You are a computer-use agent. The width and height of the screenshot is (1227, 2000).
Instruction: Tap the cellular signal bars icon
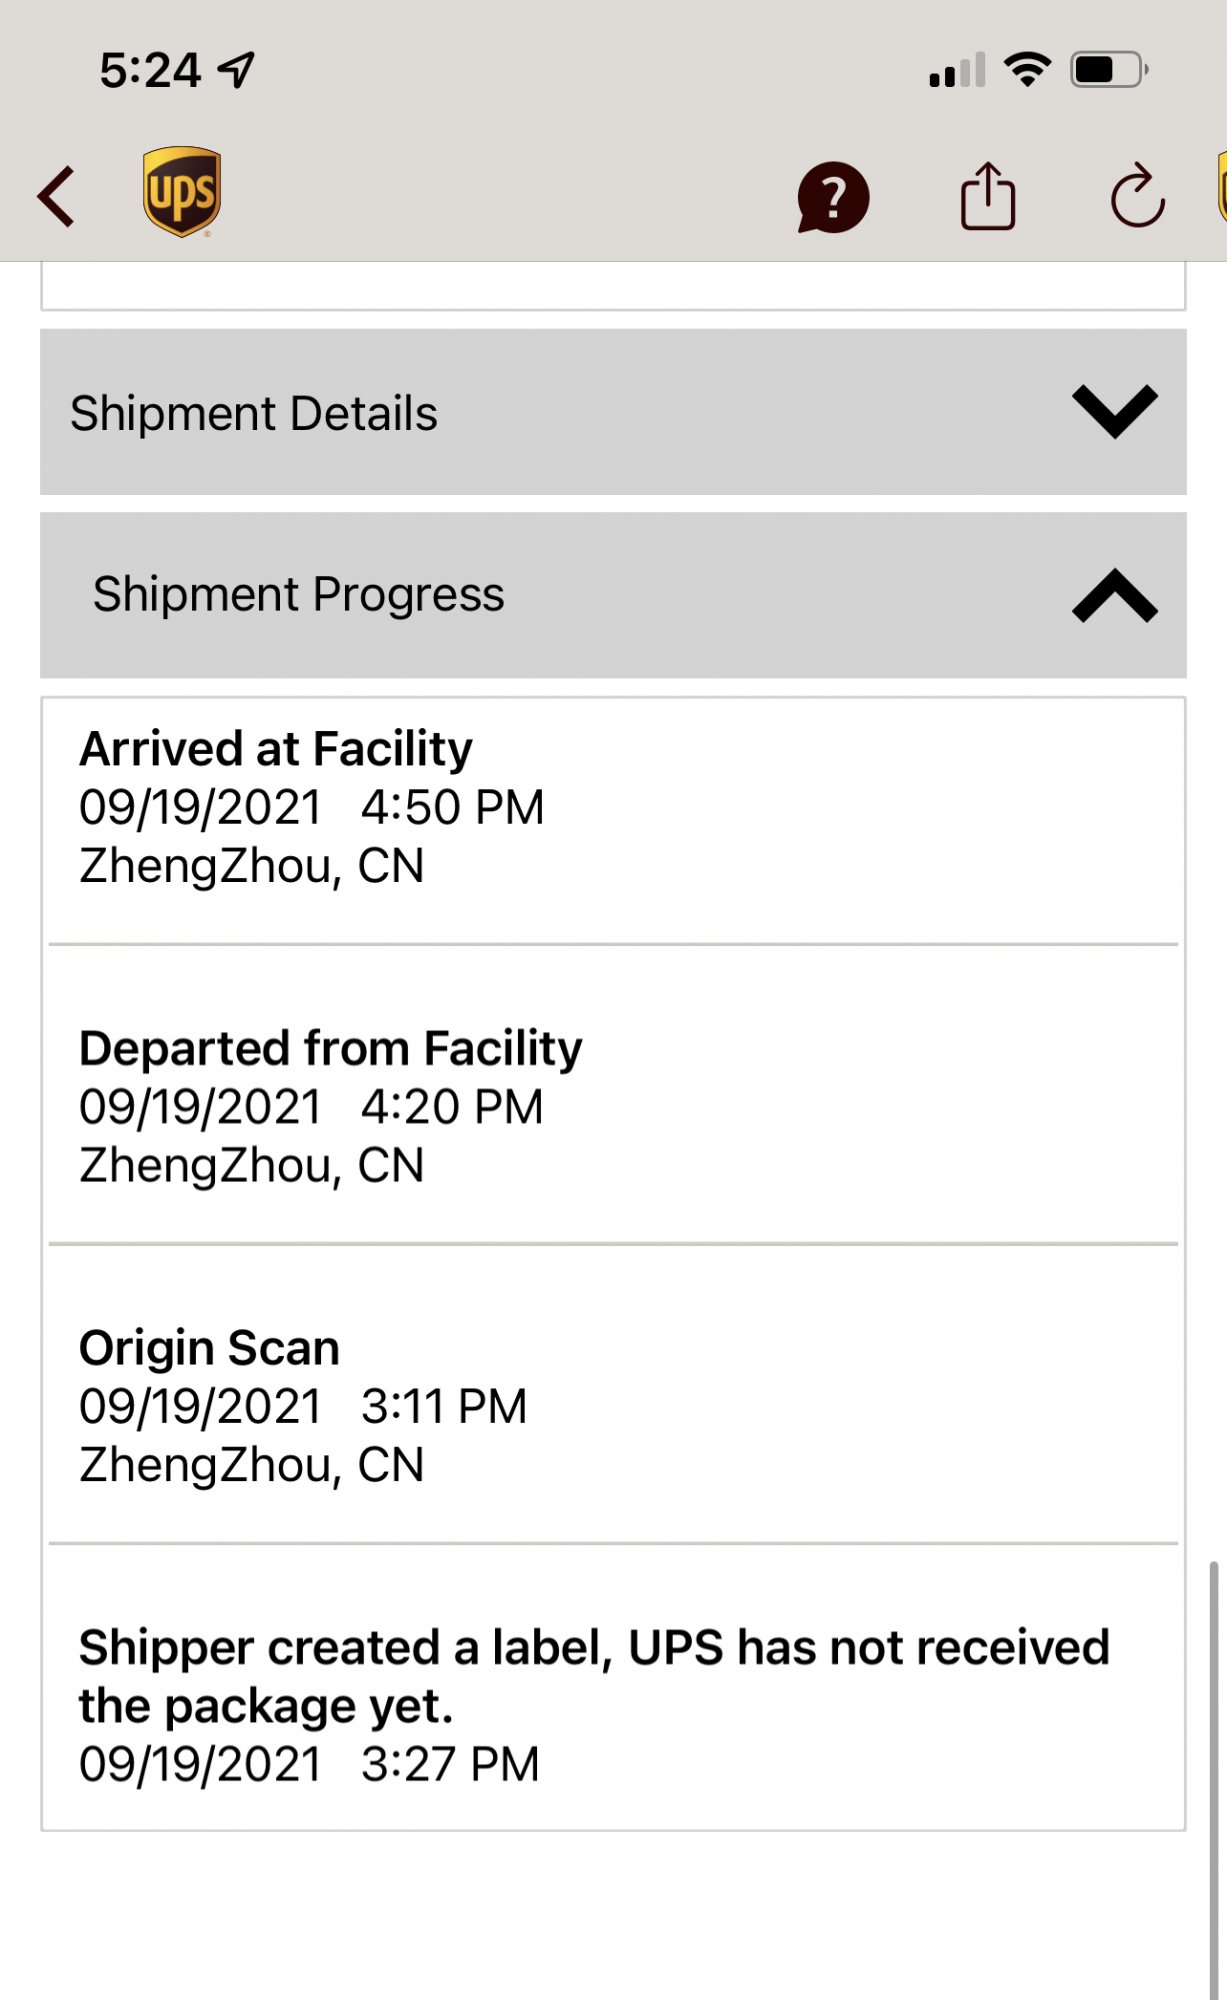coord(957,70)
